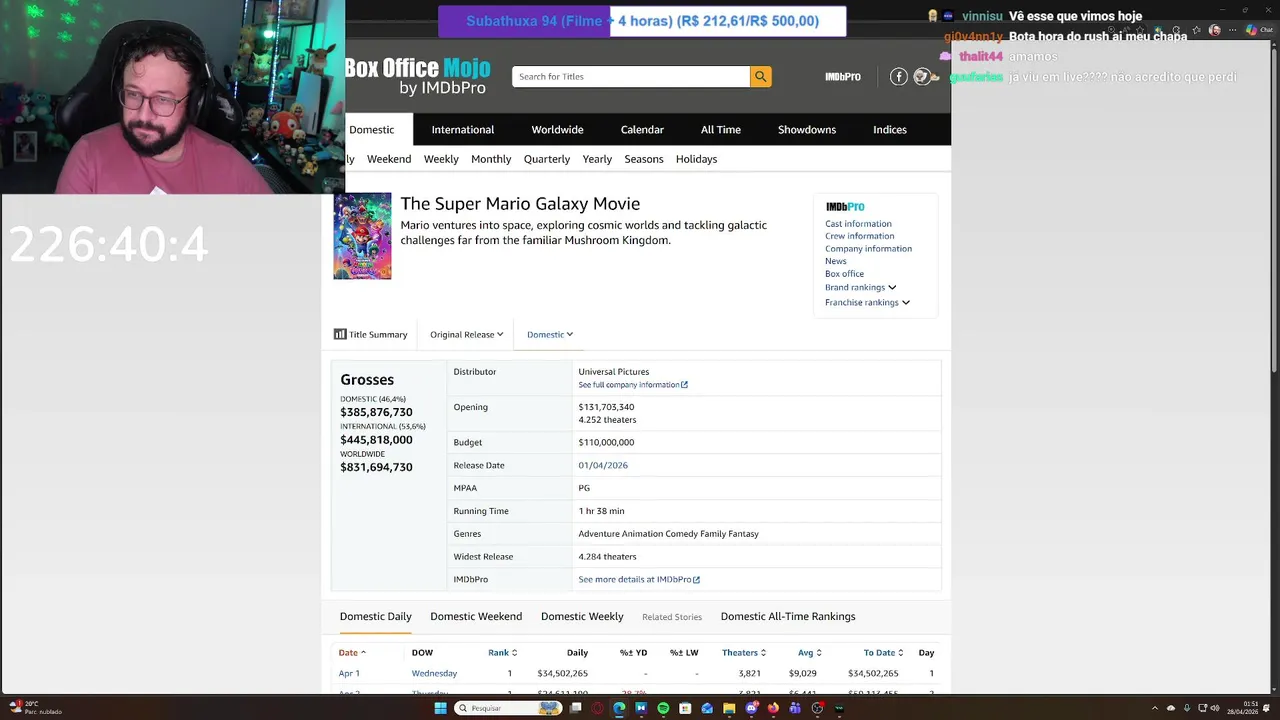Viewport: 1280px width, 720px height.
Task: Switch to Microsoft Edge on the taskbar
Action: point(619,708)
